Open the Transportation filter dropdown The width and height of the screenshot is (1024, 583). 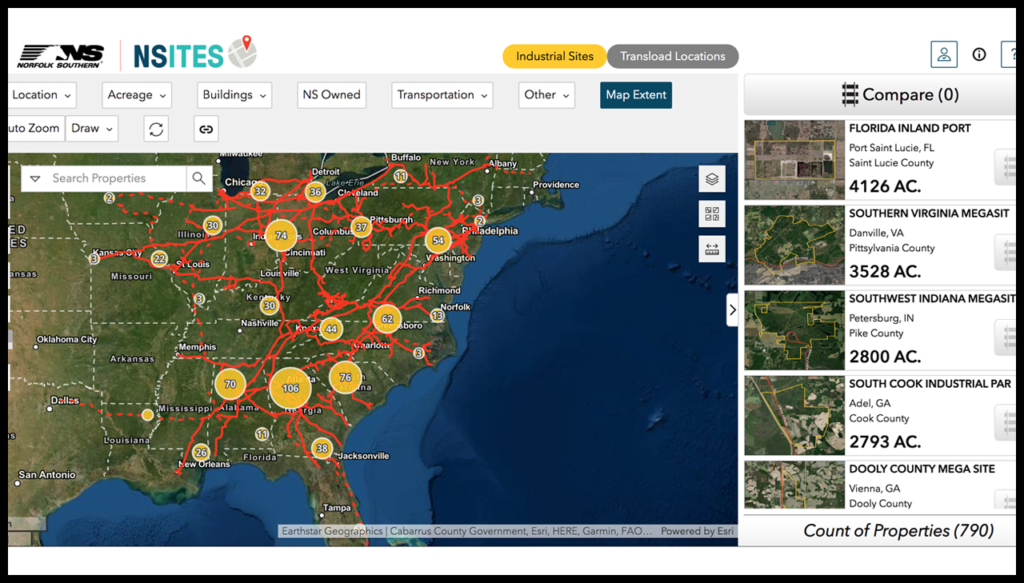point(442,95)
